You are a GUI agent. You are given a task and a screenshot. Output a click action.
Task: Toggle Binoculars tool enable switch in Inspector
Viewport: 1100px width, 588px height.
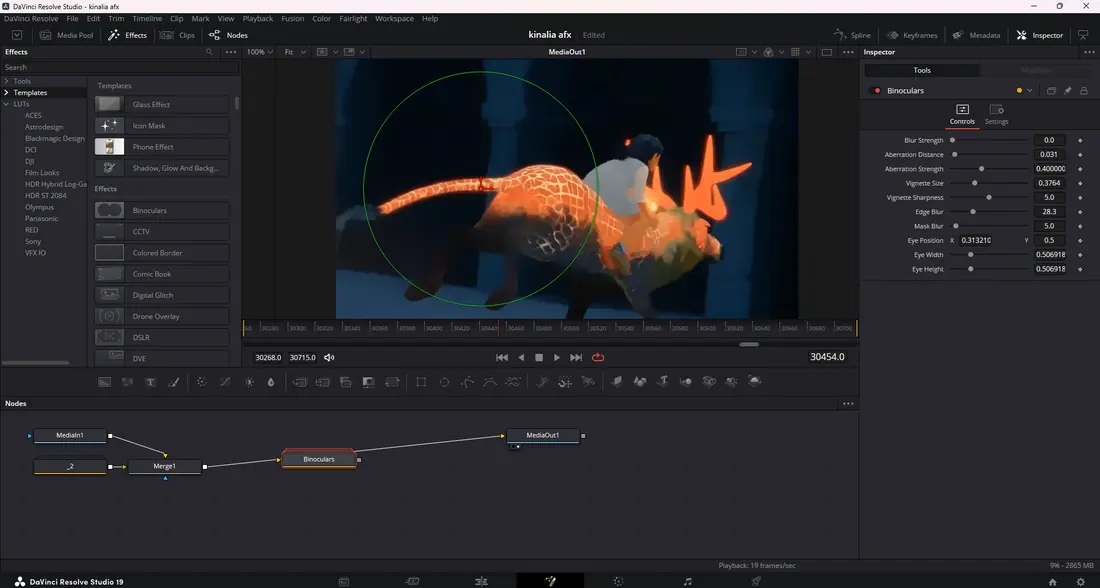point(877,91)
